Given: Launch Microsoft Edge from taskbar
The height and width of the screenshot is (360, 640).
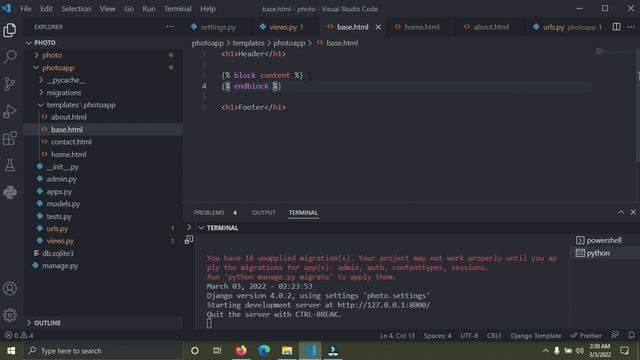Looking at the screenshot, I should [264, 351].
